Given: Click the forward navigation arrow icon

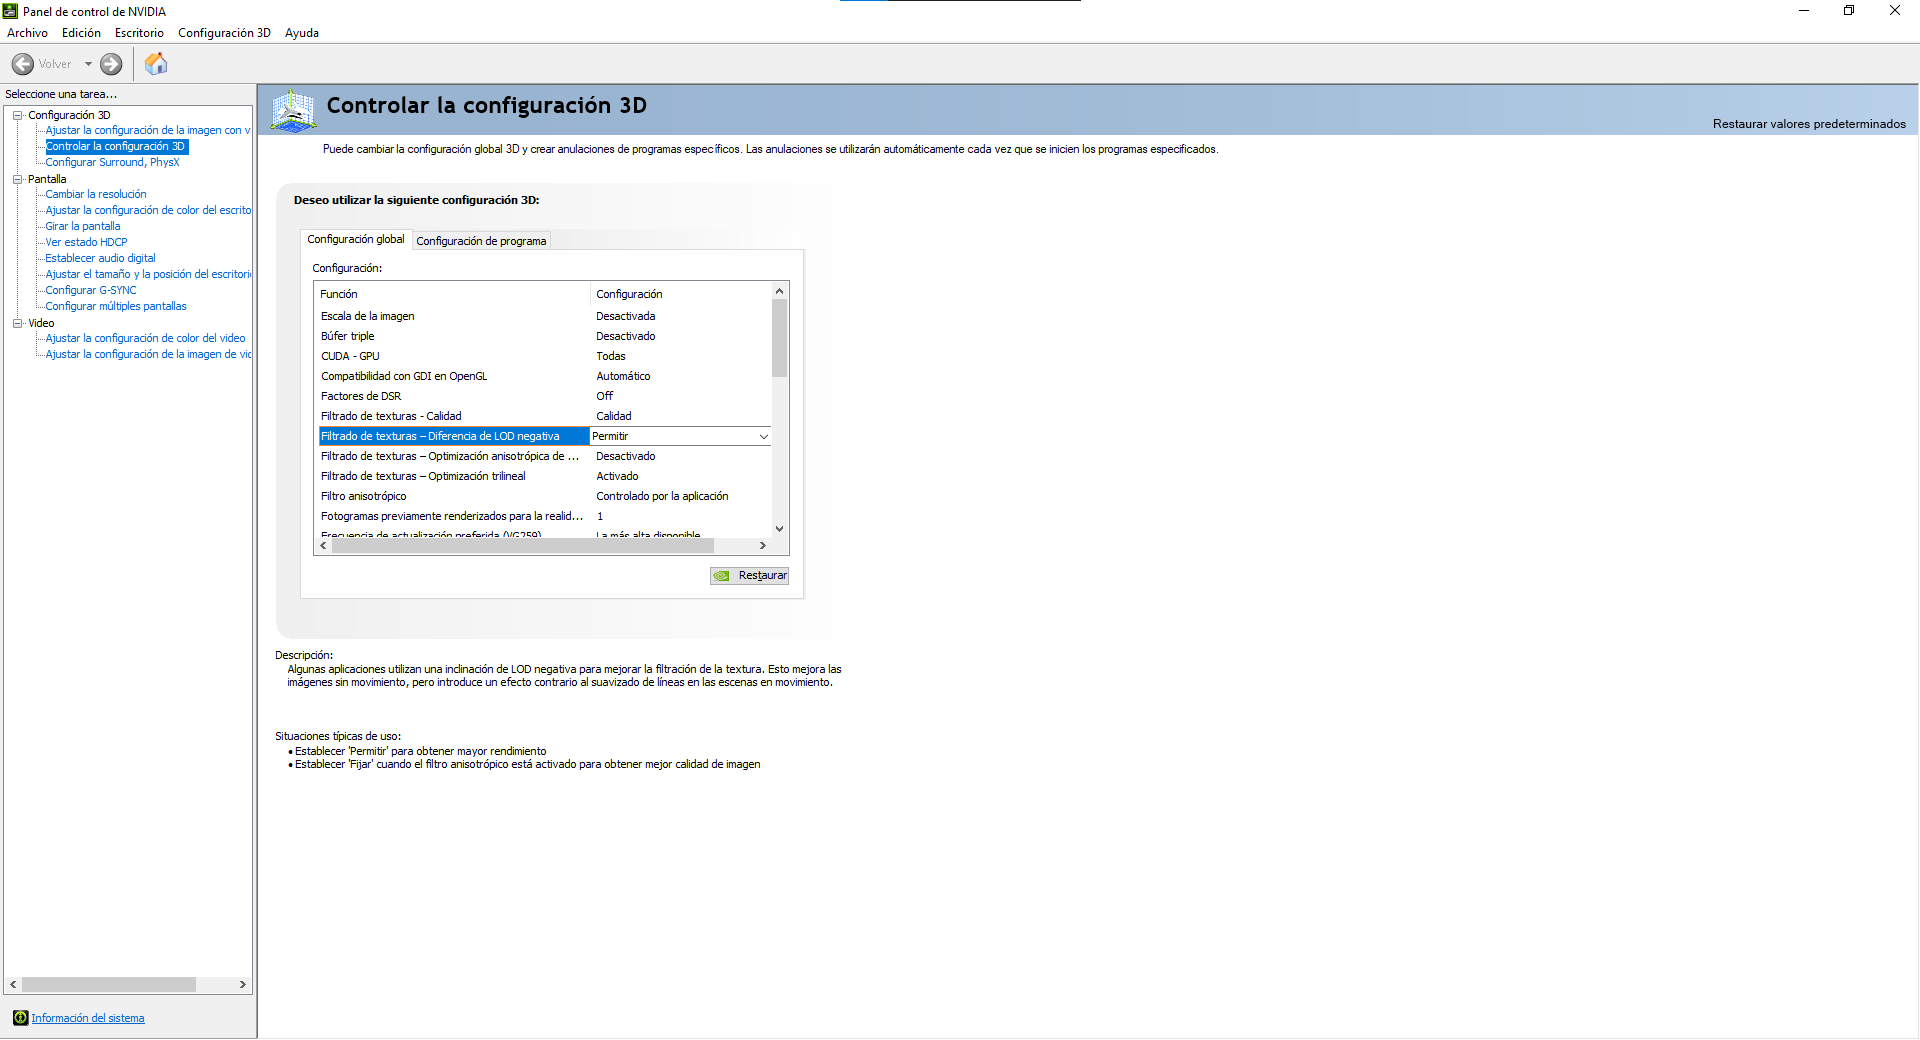Looking at the screenshot, I should (x=111, y=64).
